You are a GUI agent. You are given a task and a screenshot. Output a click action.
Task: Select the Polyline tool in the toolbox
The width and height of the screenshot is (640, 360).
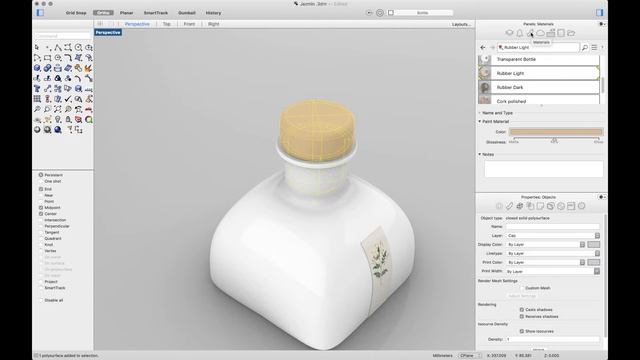[x=58, y=47]
